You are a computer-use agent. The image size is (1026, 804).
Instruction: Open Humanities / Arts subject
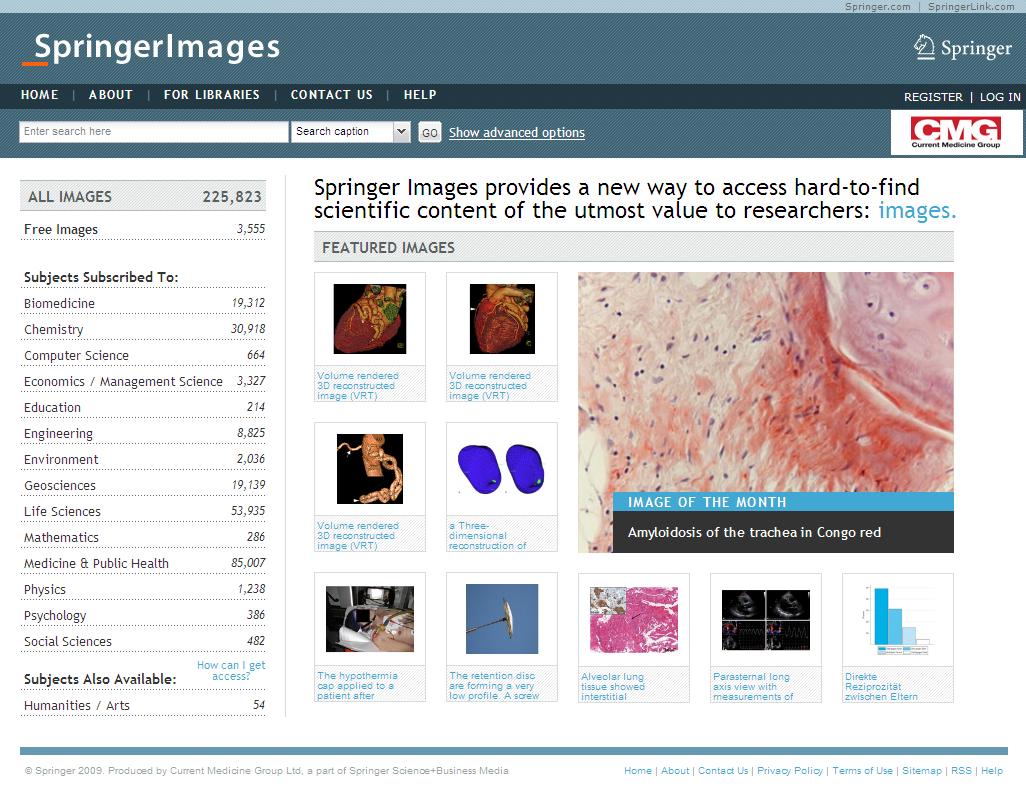pyautogui.click(x=143, y=705)
